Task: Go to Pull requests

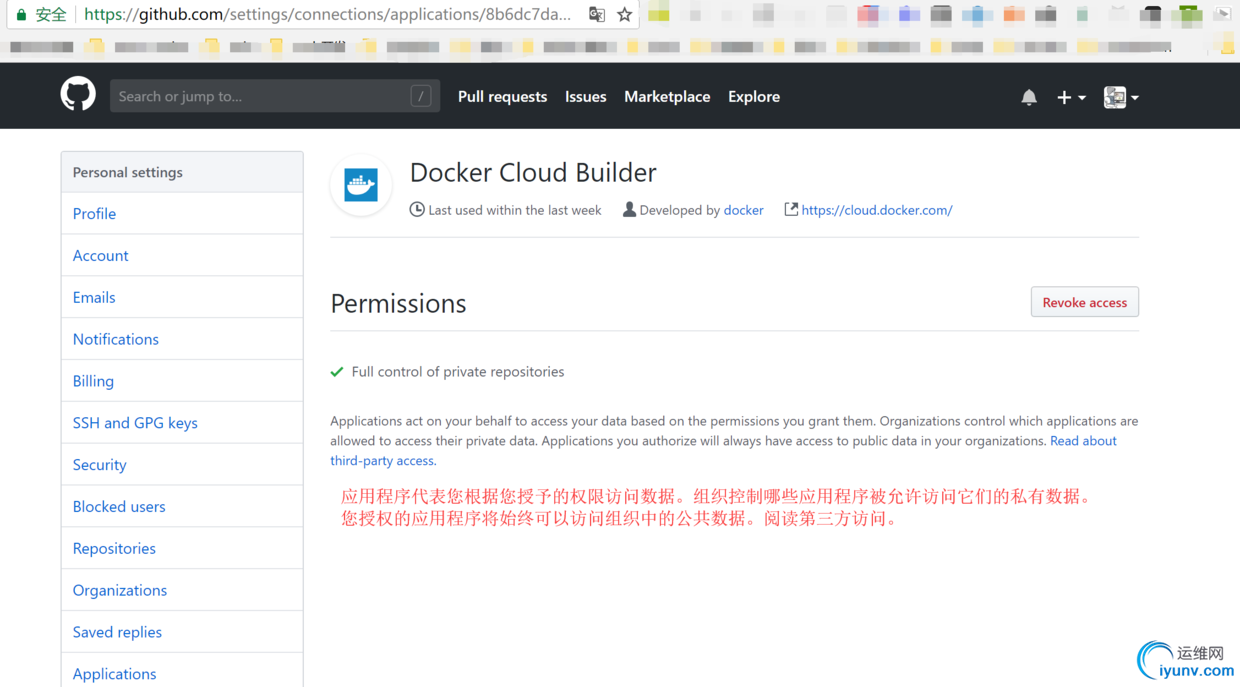Action: coord(502,96)
